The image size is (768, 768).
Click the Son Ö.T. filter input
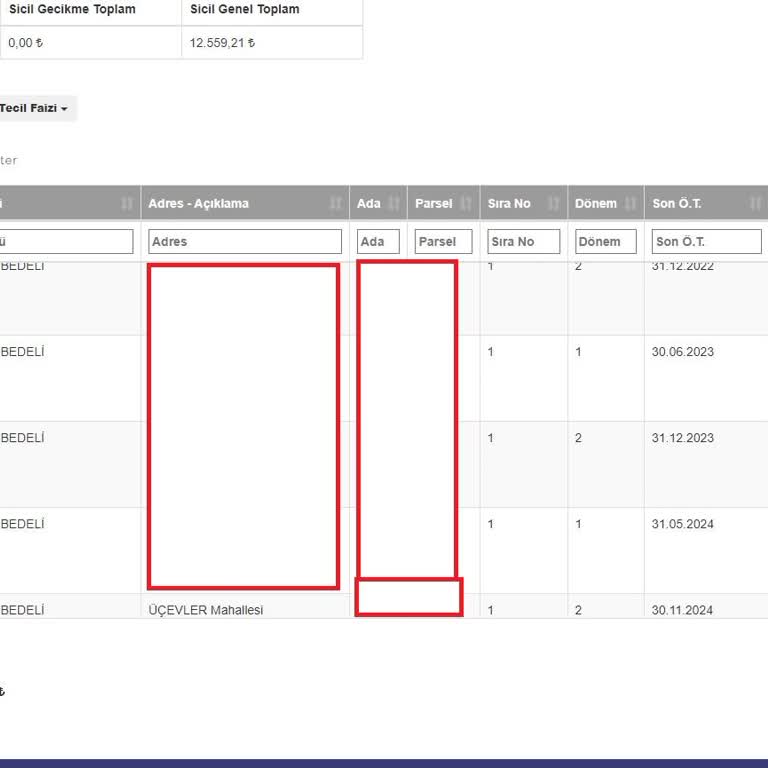tap(706, 241)
